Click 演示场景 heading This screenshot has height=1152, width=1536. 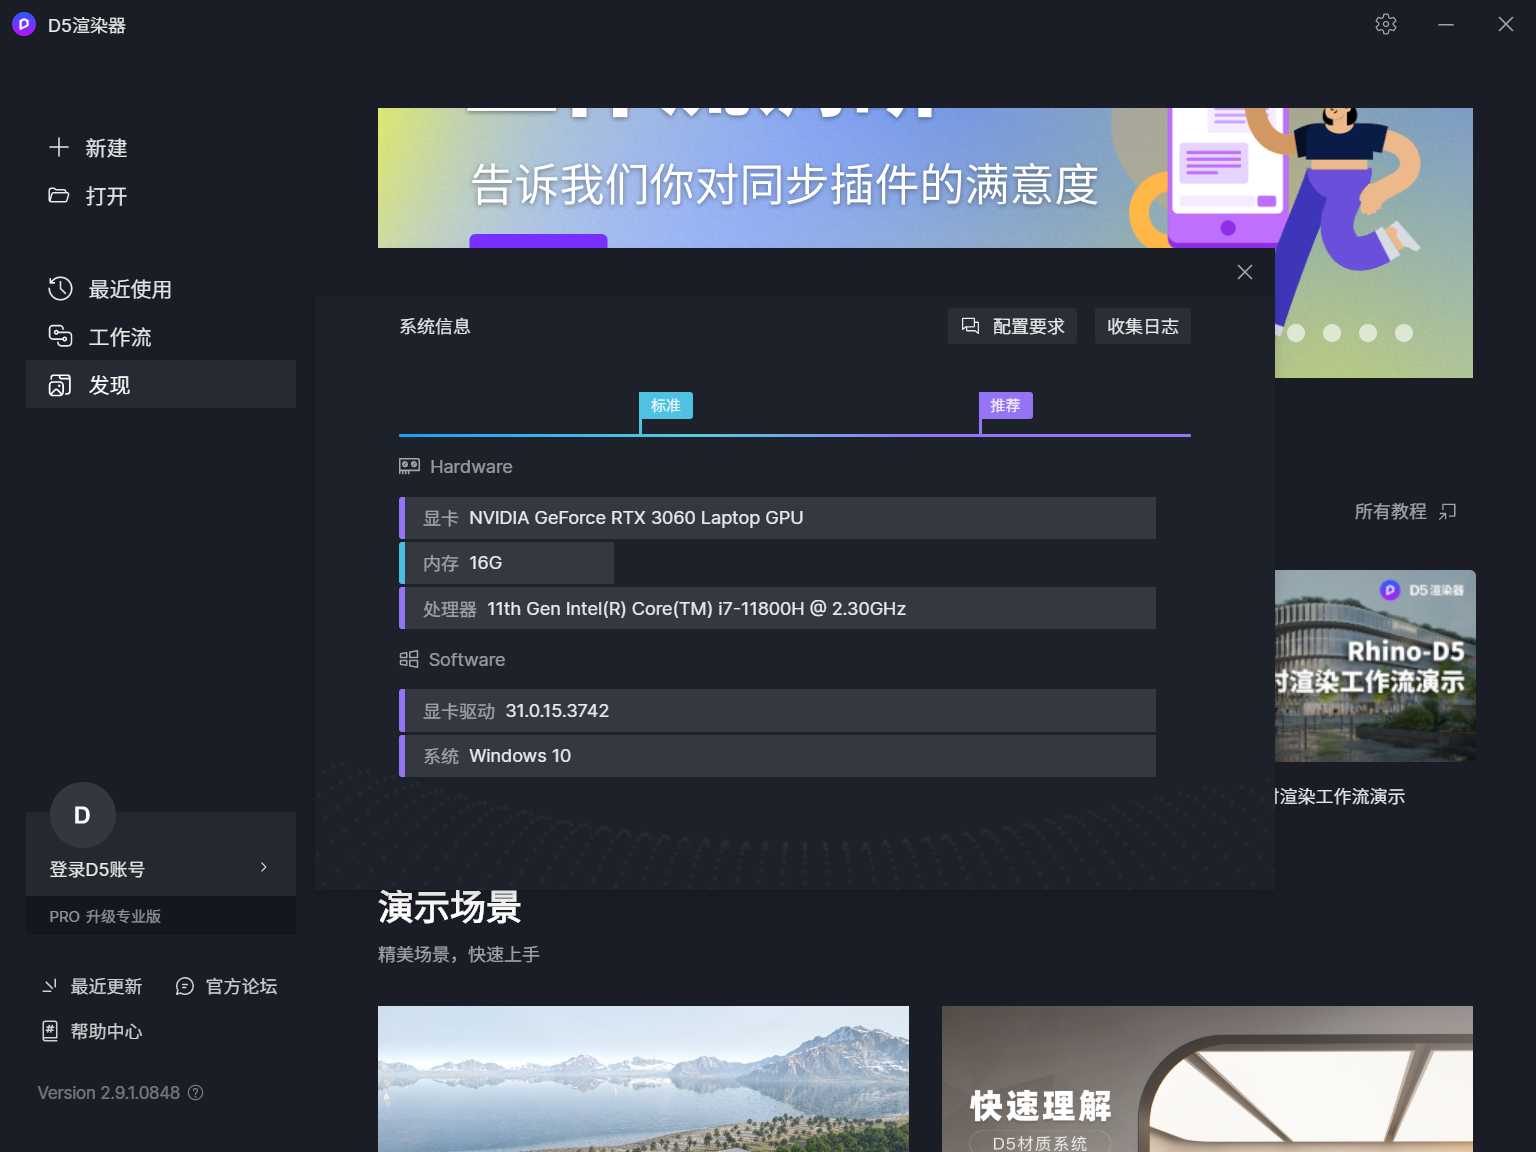point(450,907)
